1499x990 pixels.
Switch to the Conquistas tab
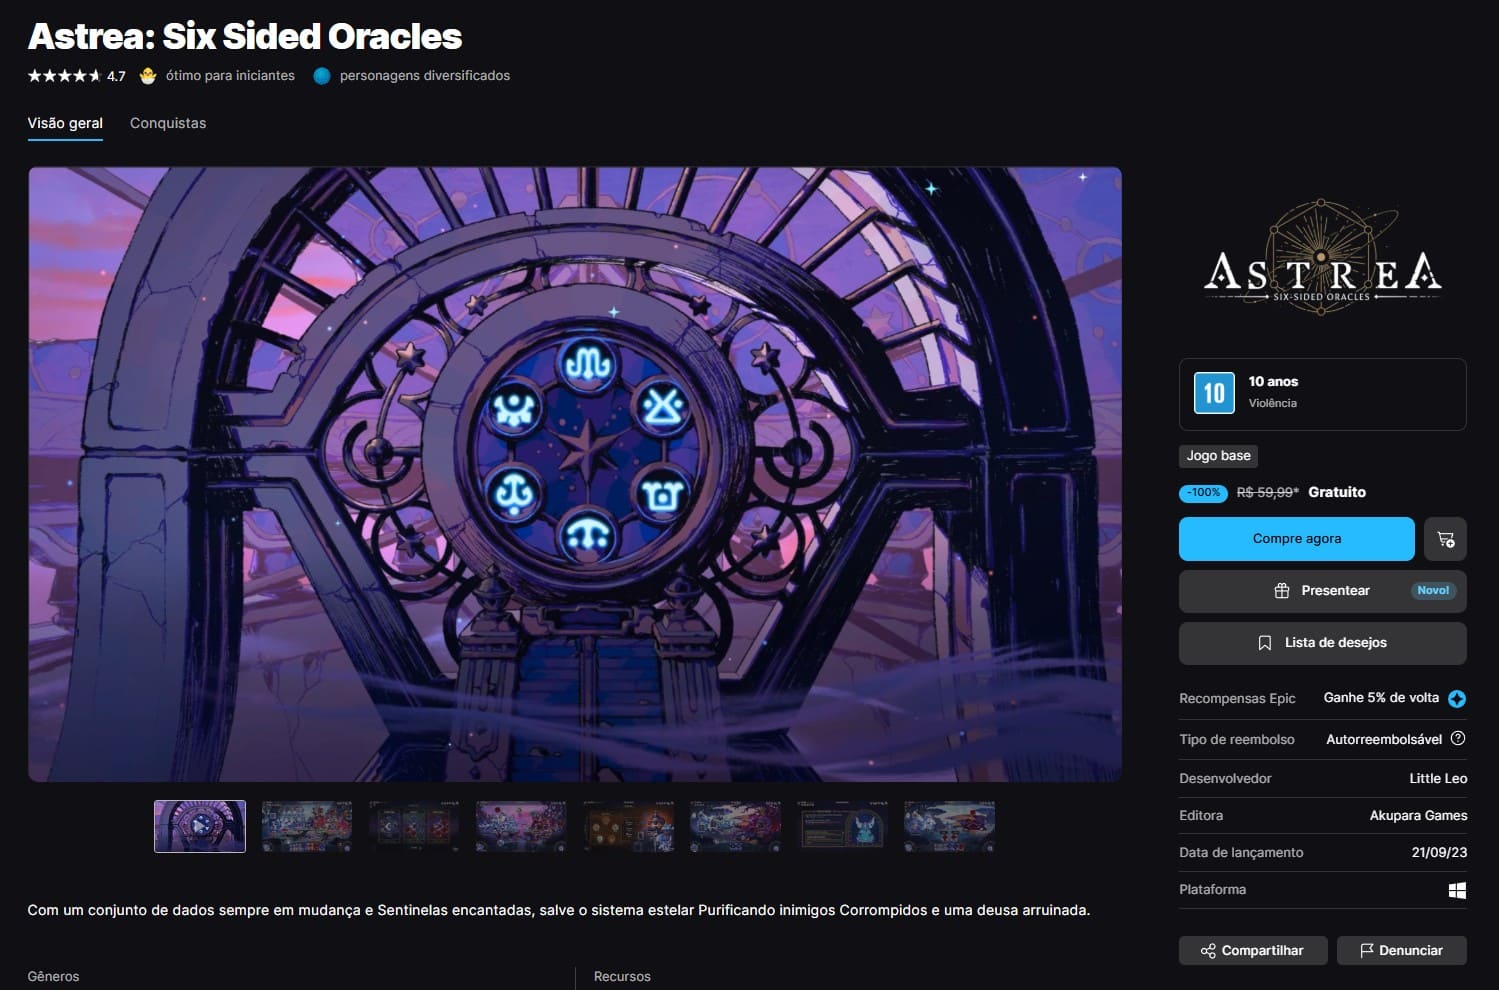coord(168,123)
